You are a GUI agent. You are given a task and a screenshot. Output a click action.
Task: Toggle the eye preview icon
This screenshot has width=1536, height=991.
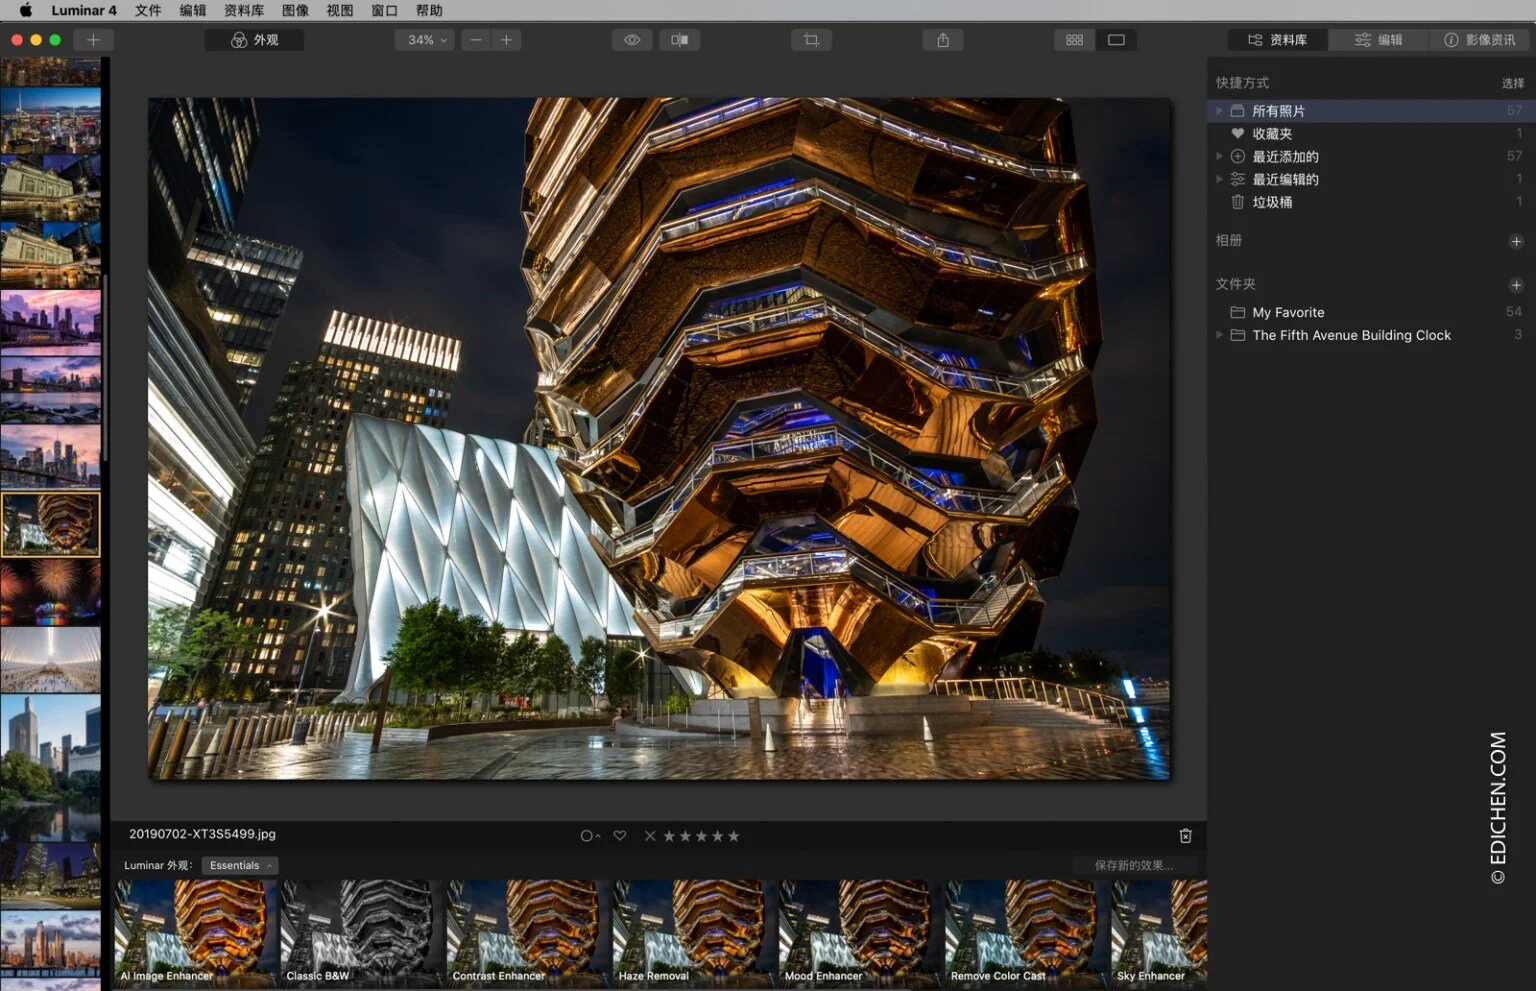[632, 40]
